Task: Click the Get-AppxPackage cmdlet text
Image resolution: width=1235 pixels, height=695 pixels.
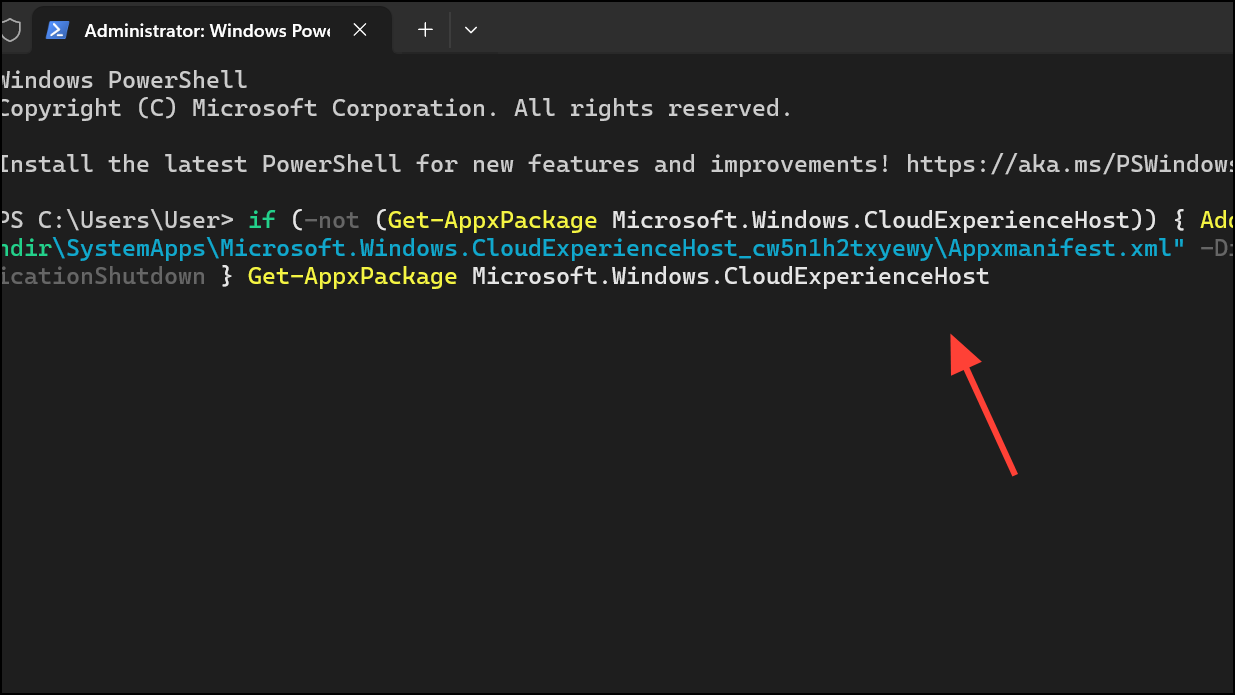Action: [x=490, y=219]
